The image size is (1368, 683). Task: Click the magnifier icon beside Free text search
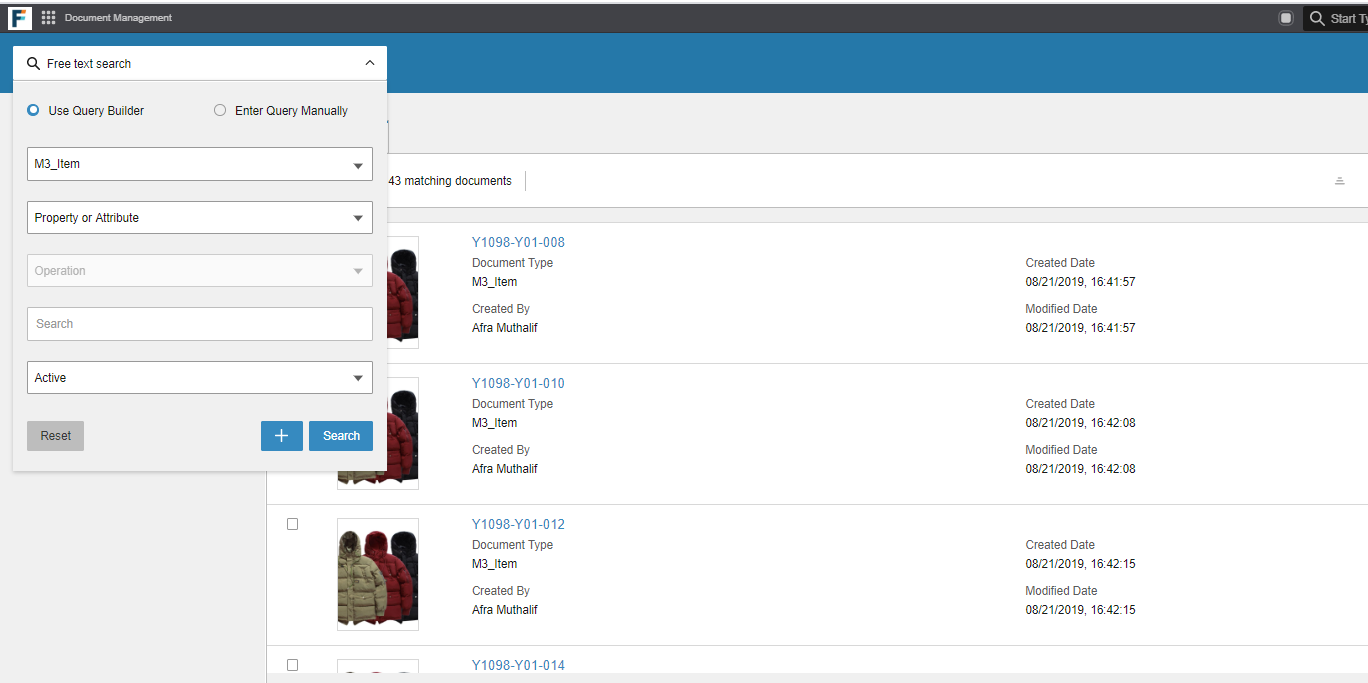[34, 63]
